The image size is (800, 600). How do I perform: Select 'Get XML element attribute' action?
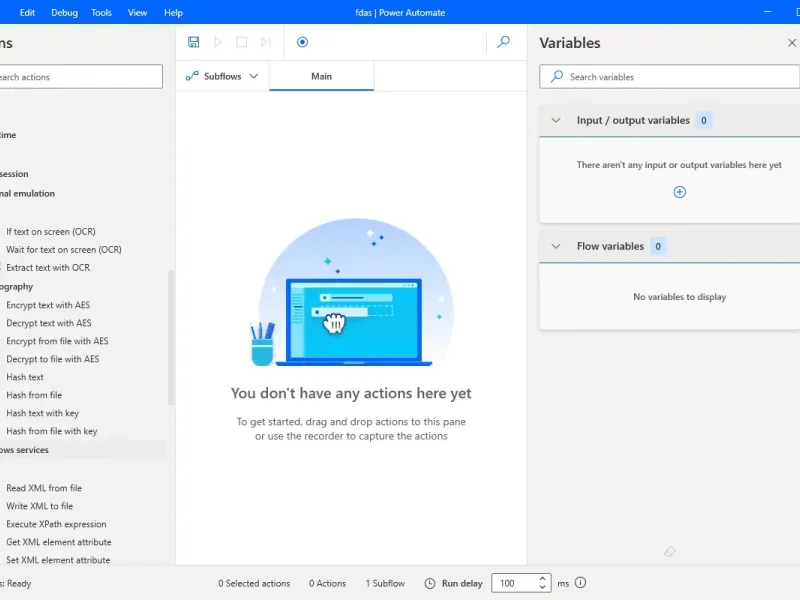(59, 542)
